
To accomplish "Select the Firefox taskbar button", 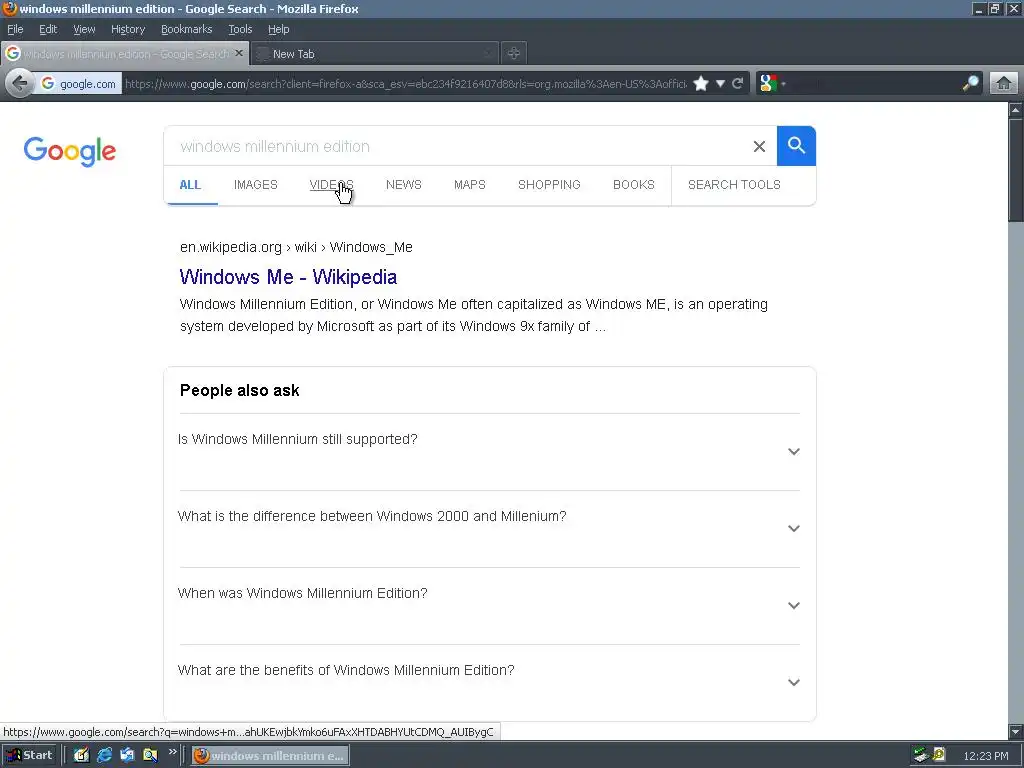I will pyautogui.click(x=270, y=756).
